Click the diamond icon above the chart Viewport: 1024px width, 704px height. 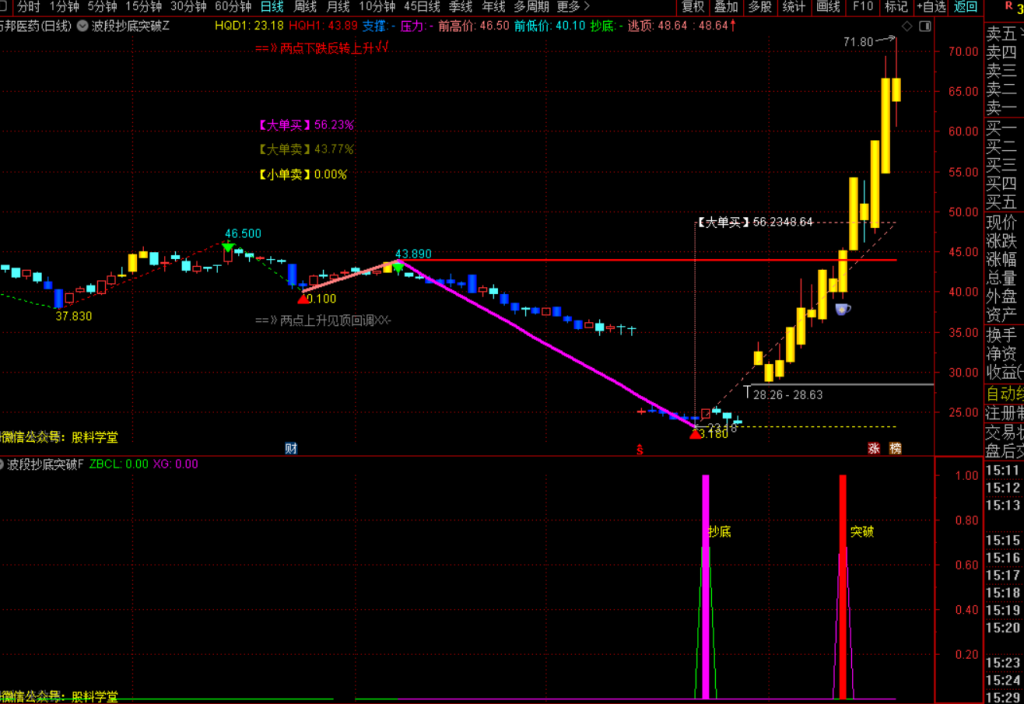click(907, 26)
